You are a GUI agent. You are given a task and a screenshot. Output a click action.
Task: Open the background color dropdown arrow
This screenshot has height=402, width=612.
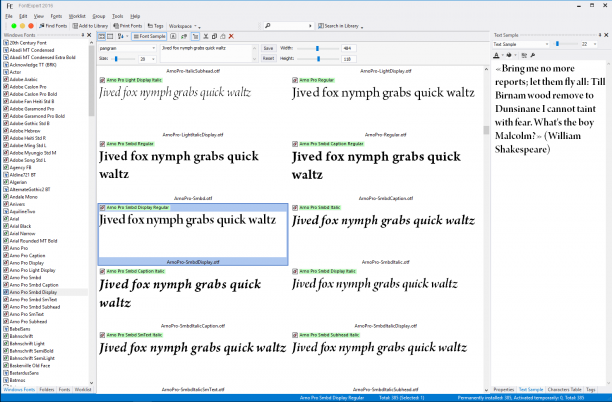(516, 55)
